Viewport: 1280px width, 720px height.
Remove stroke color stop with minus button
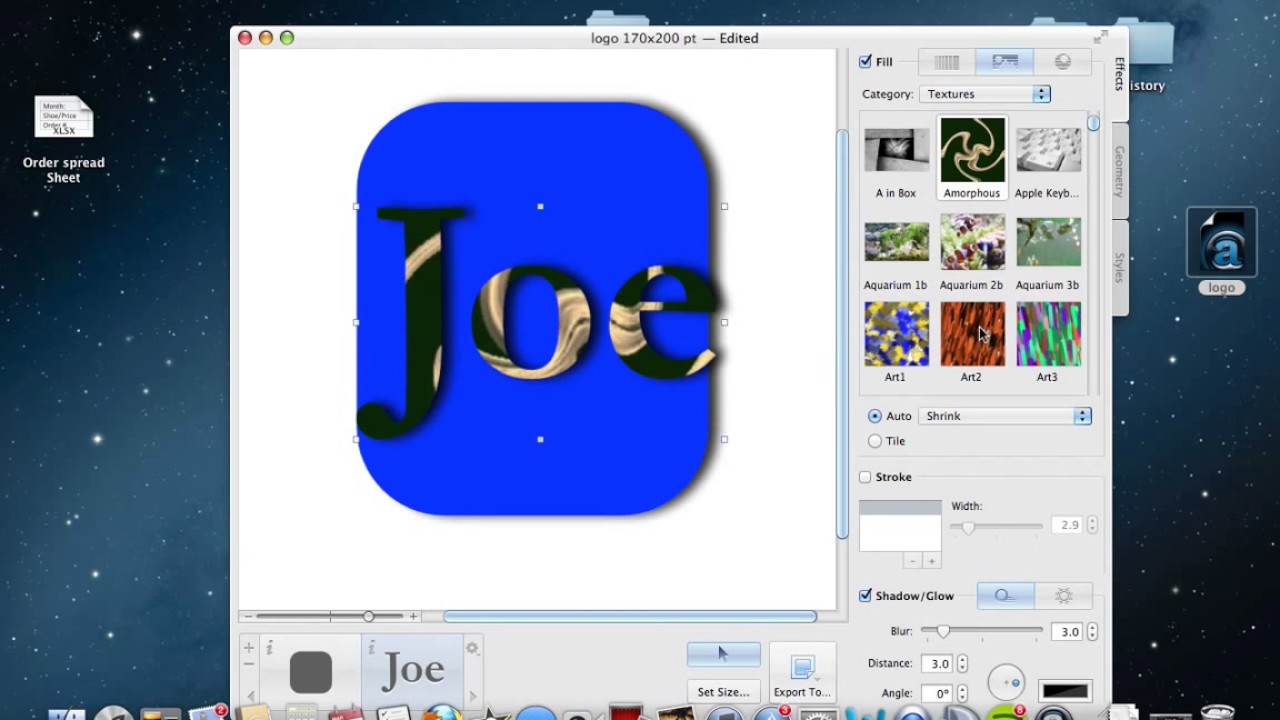click(912, 561)
